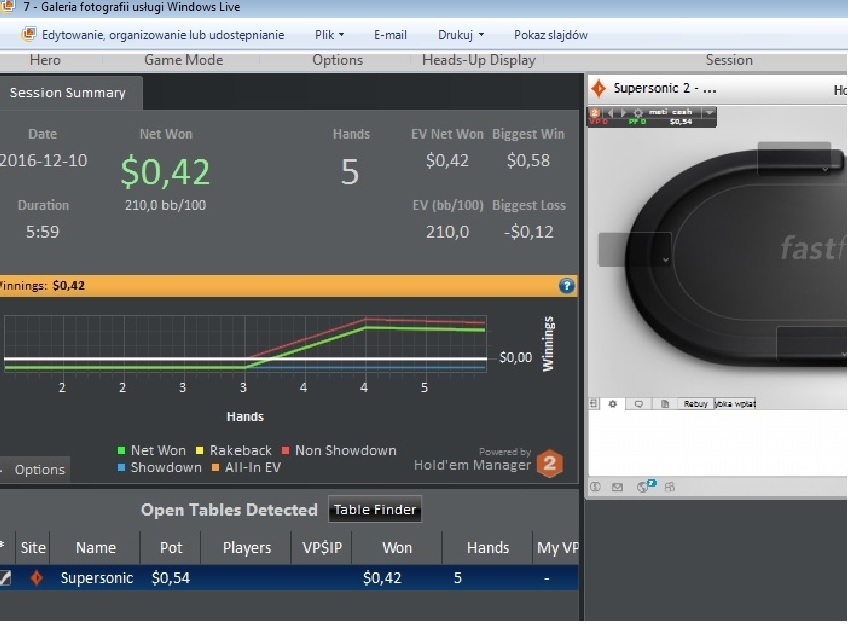Sort by the Pot column header
Screen dimensions: 848x626
[x=171, y=548]
